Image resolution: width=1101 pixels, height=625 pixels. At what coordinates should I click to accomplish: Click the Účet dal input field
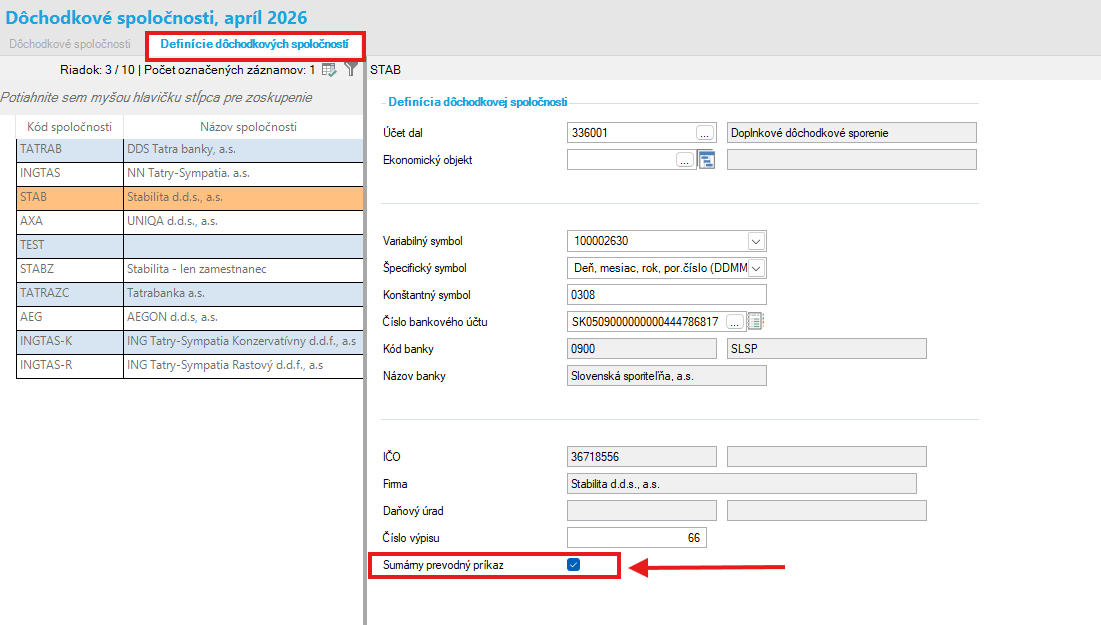(631, 133)
